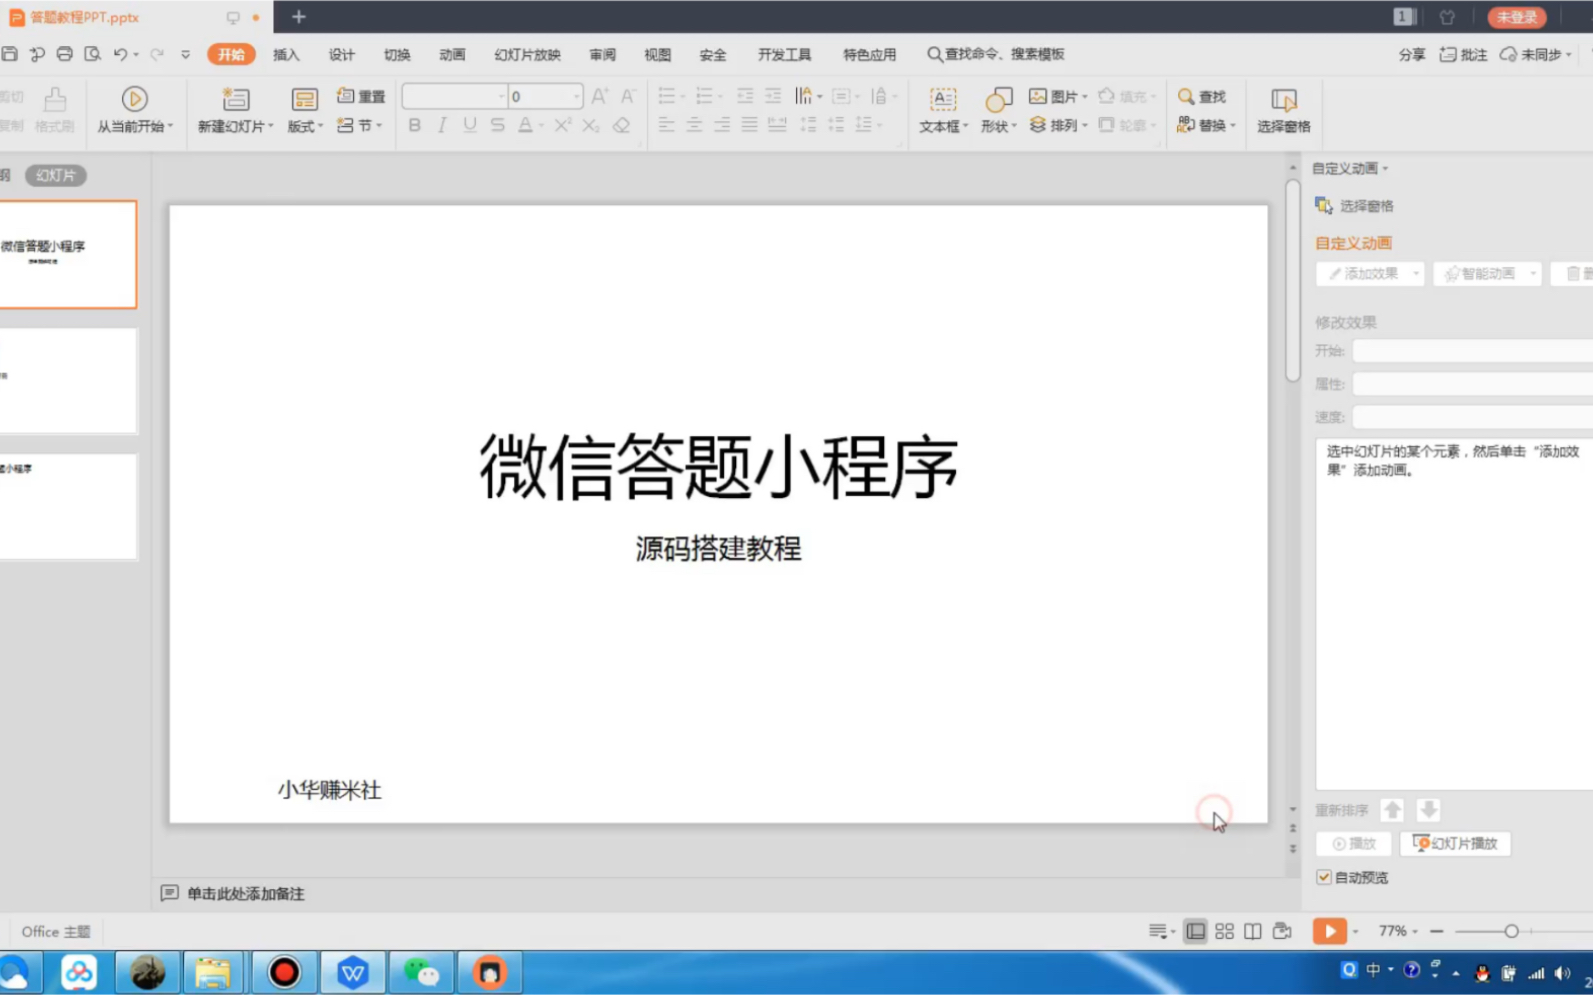
Task: Open the 视图 view tab
Action: click(x=657, y=54)
